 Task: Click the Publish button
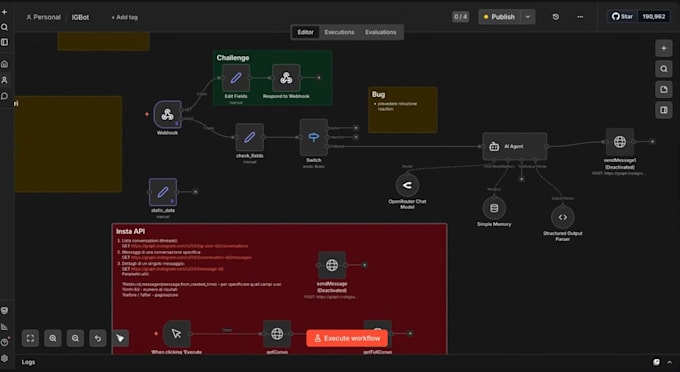[x=499, y=17]
